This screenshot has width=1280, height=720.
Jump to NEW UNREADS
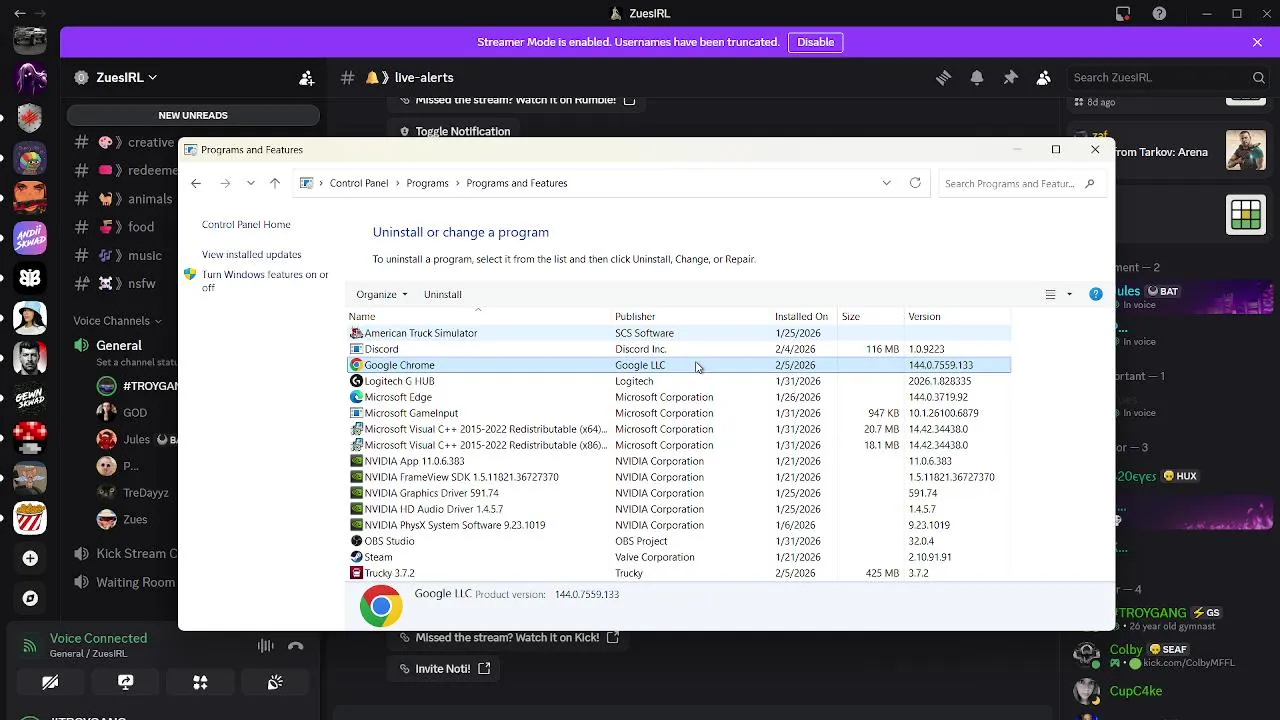point(193,115)
